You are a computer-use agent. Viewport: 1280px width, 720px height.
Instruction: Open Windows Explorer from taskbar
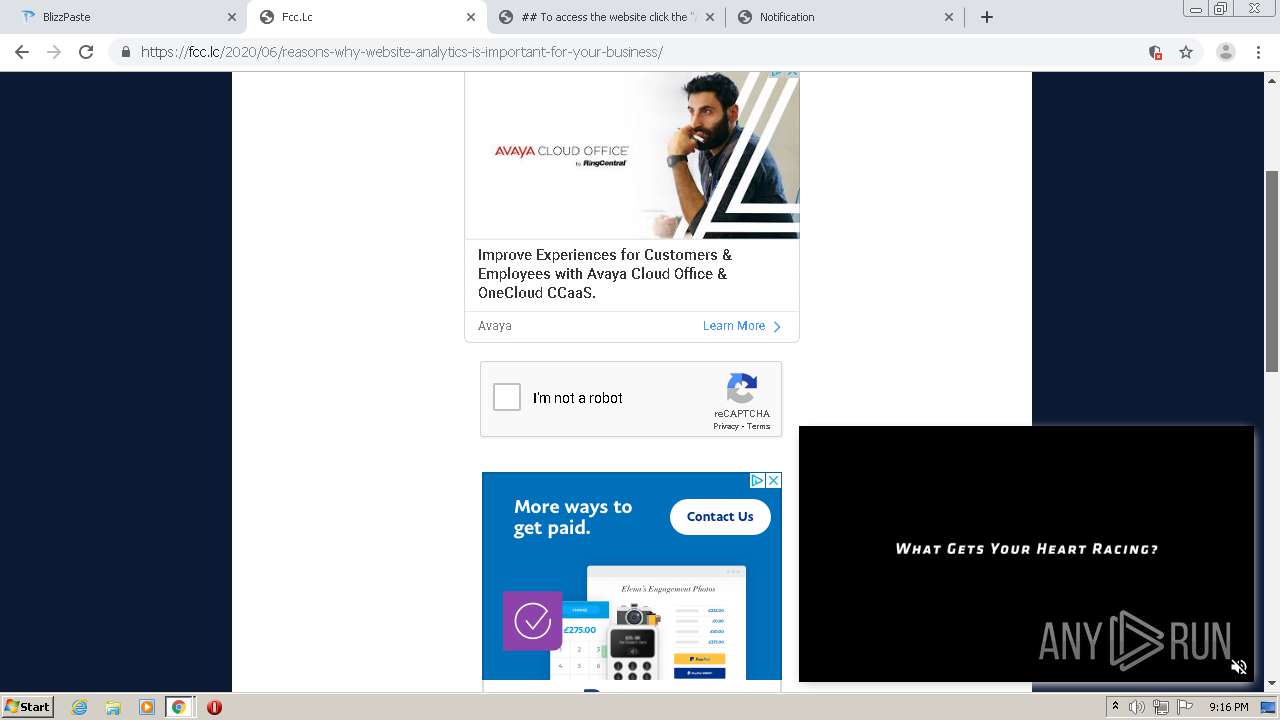pyautogui.click(x=113, y=707)
